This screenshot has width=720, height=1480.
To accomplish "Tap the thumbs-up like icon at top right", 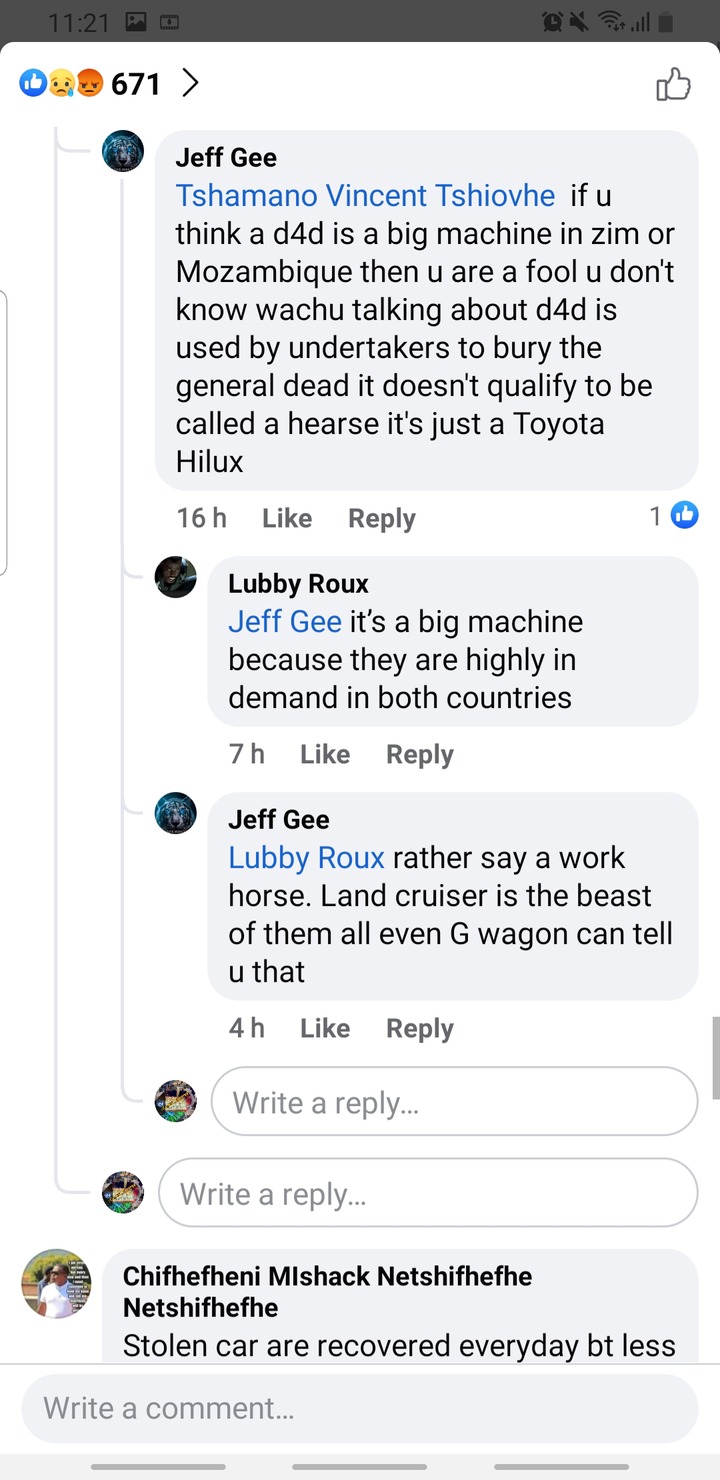I will click(673, 84).
